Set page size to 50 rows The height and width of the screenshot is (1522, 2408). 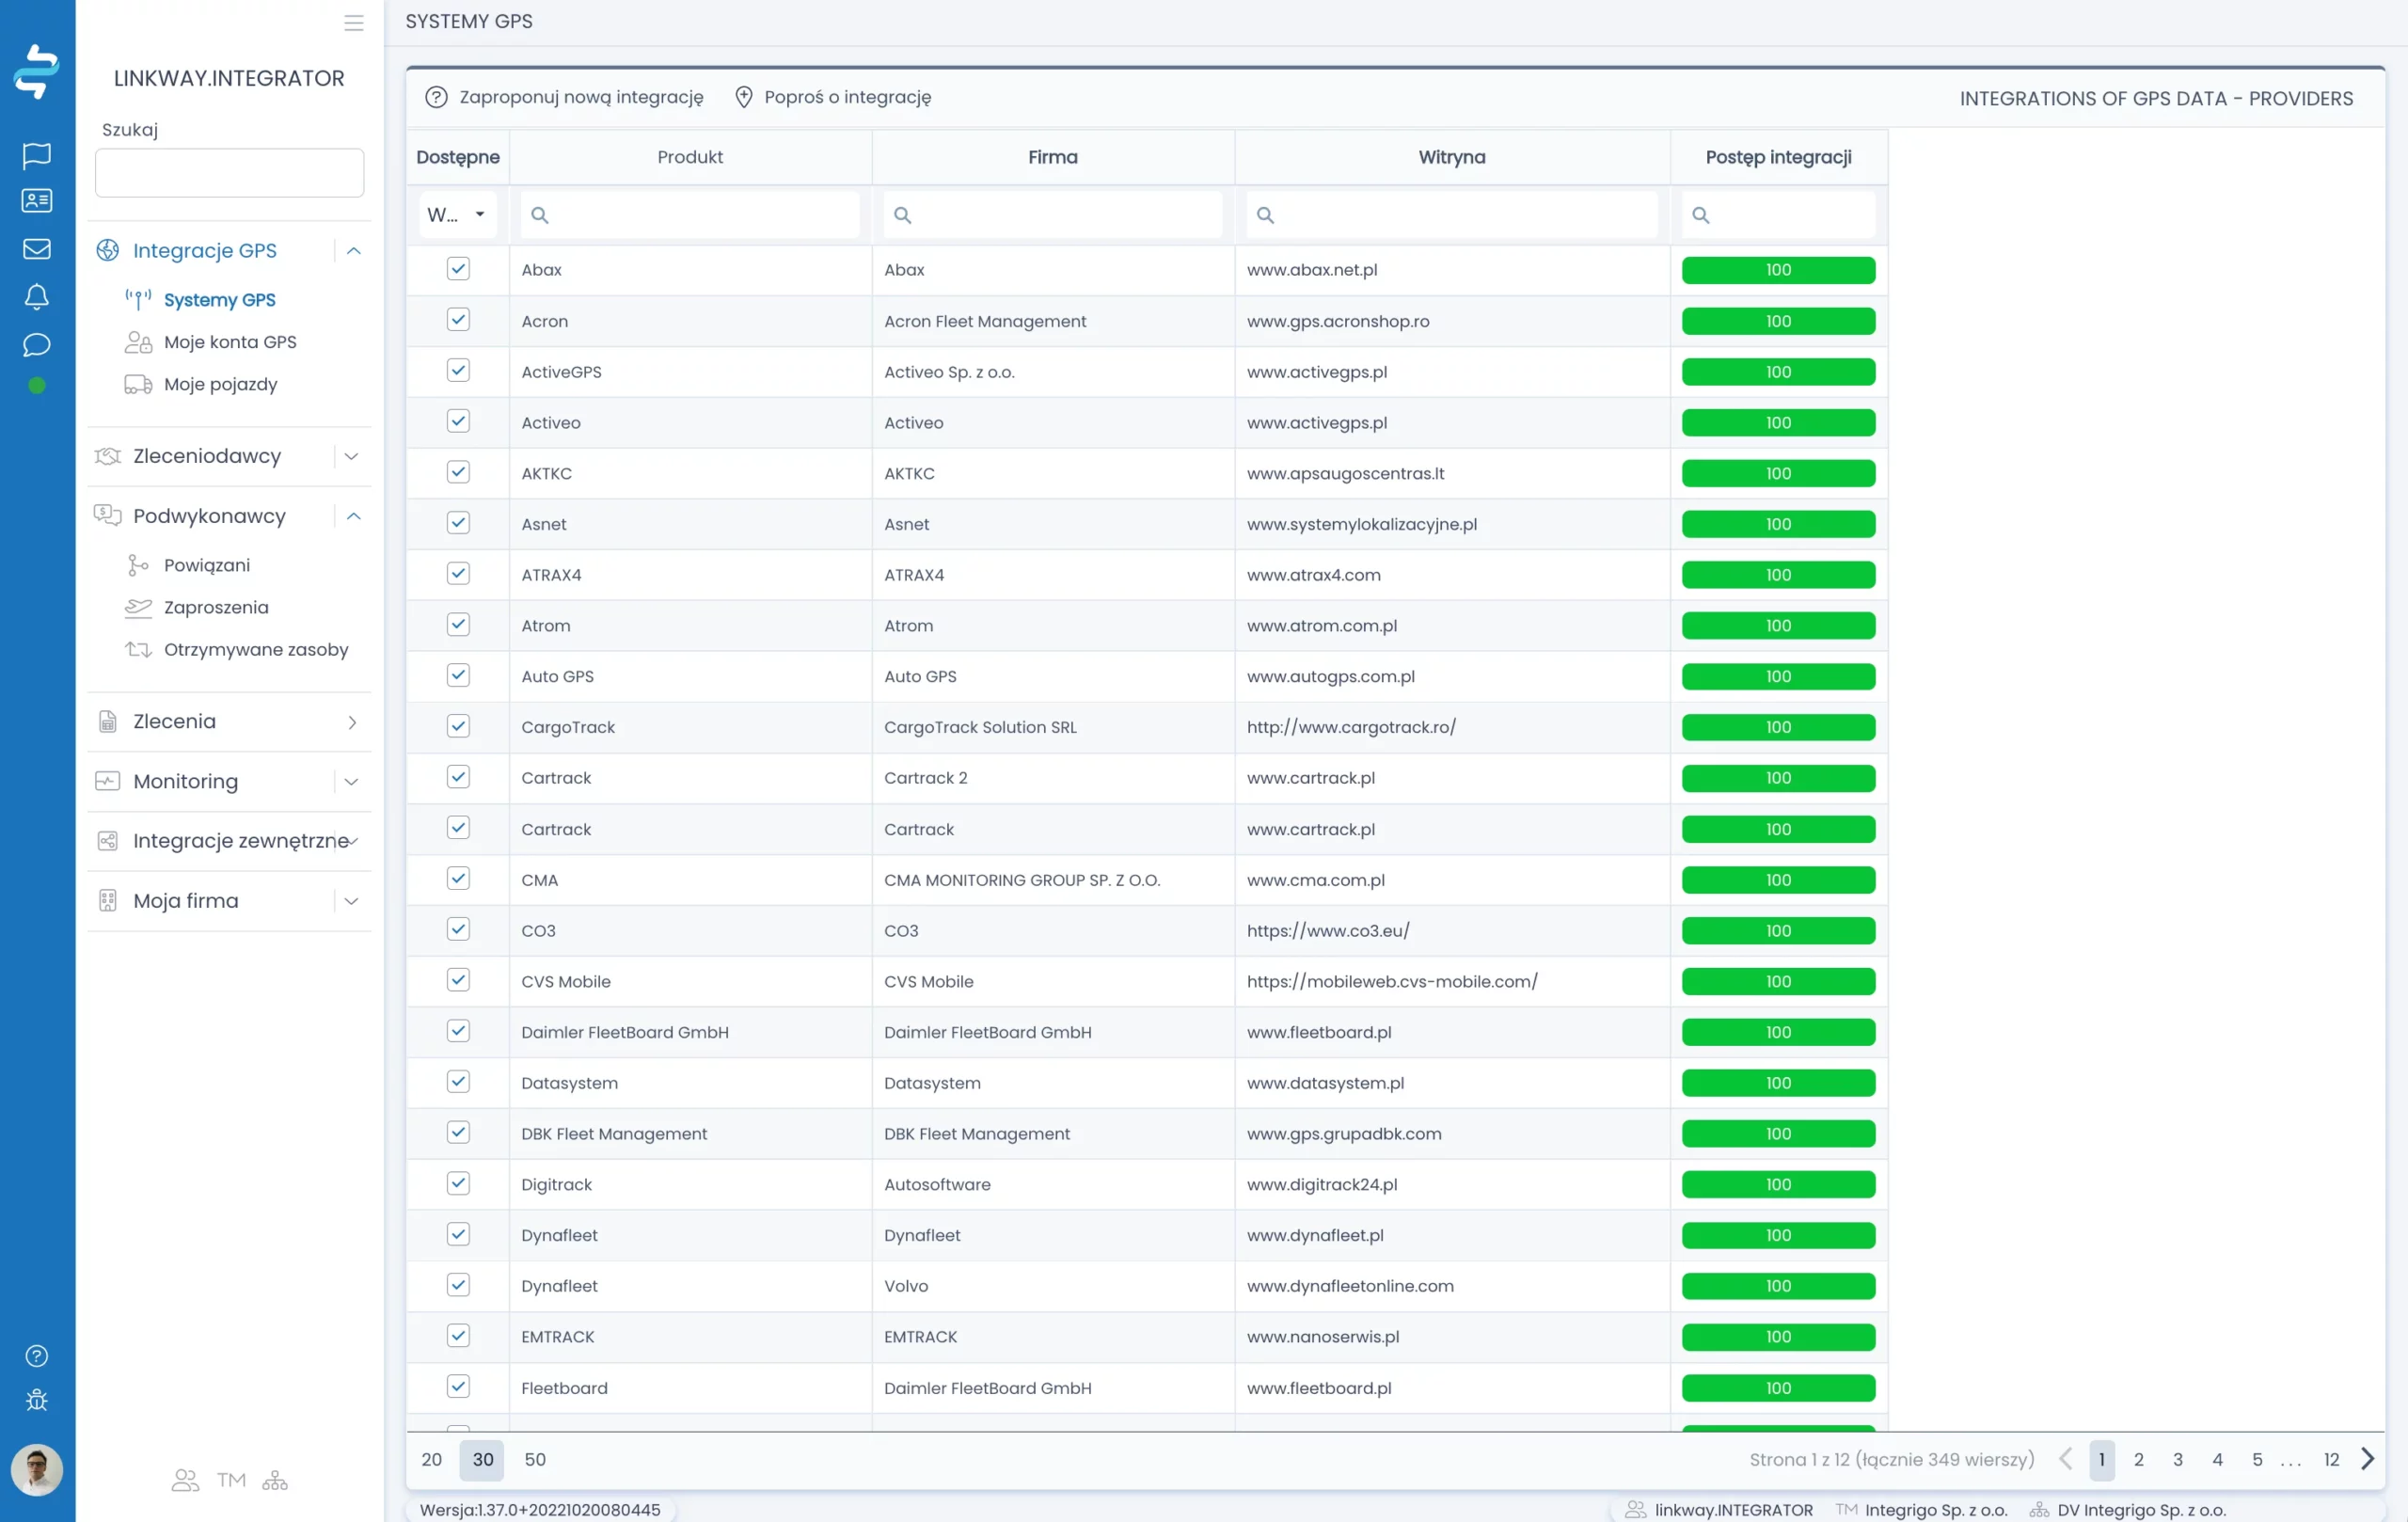coord(535,1459)
